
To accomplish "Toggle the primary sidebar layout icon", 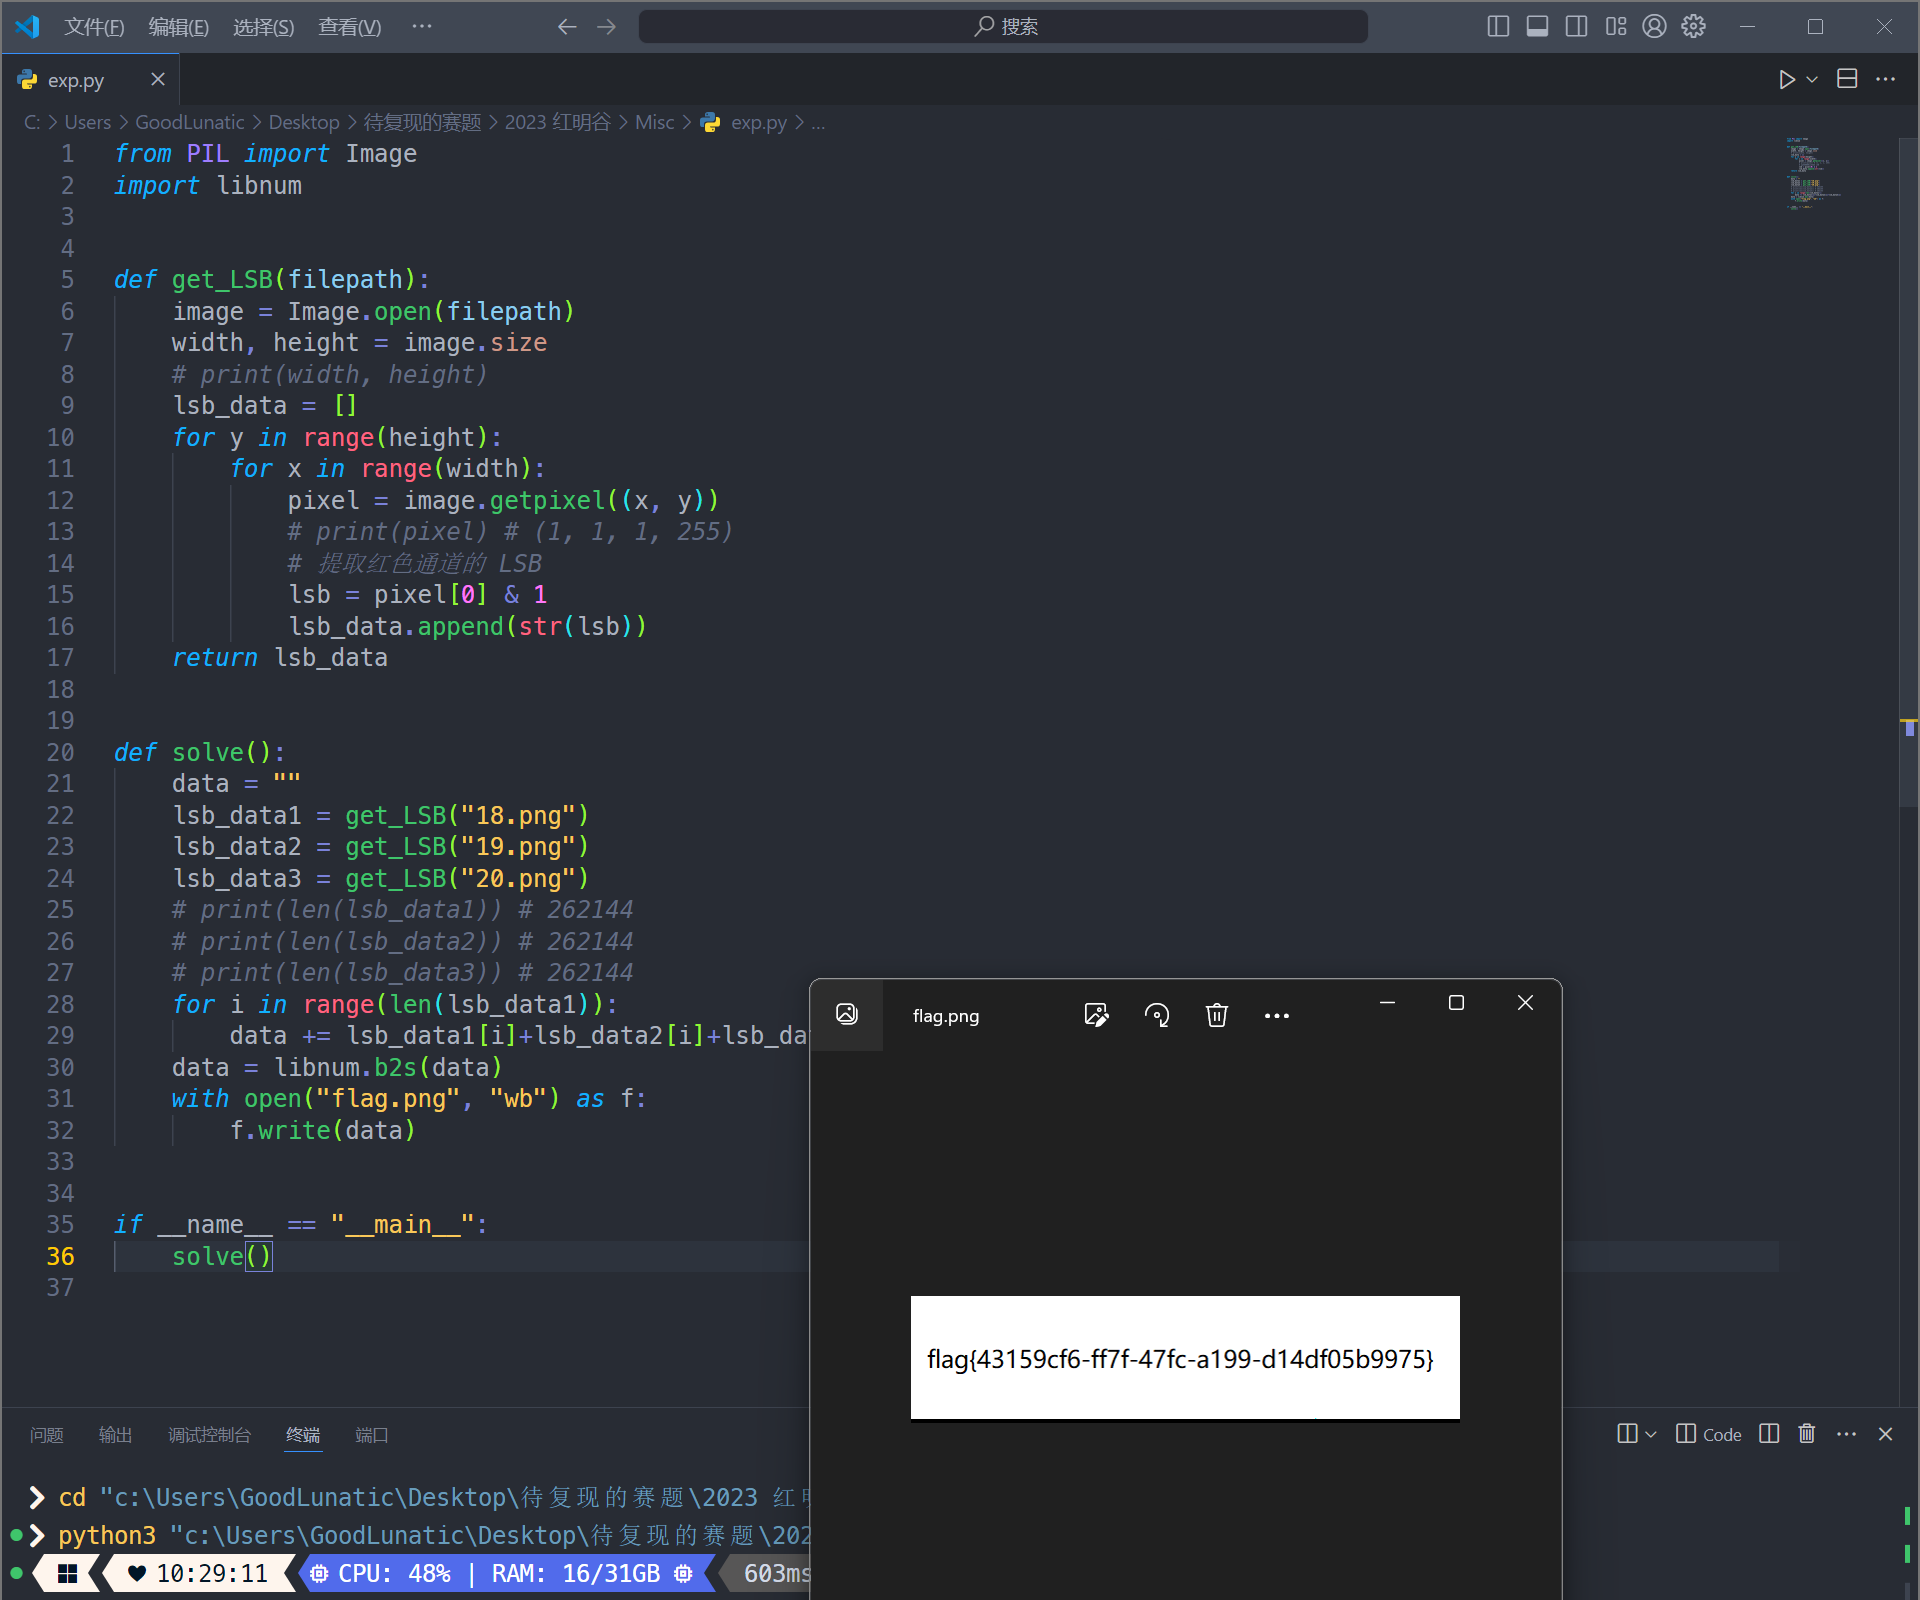I will (x=1498, y=26).
